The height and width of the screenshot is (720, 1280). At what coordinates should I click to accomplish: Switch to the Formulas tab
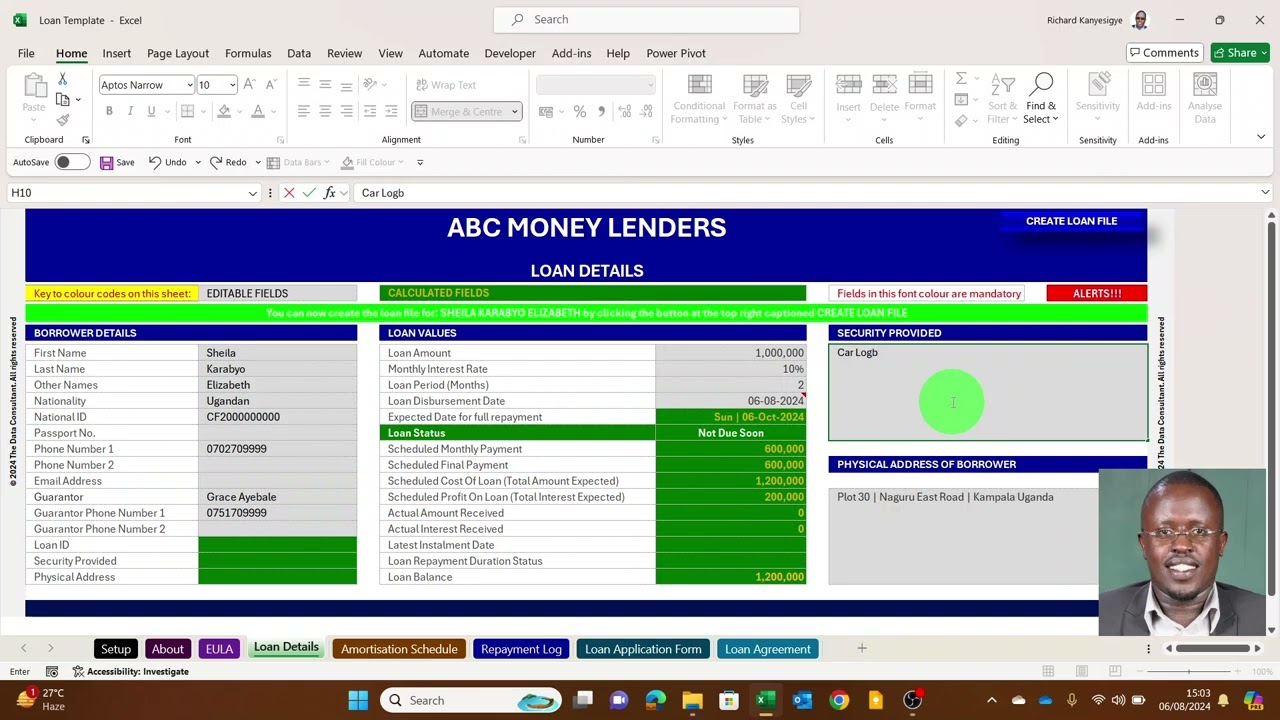(248, 53)
